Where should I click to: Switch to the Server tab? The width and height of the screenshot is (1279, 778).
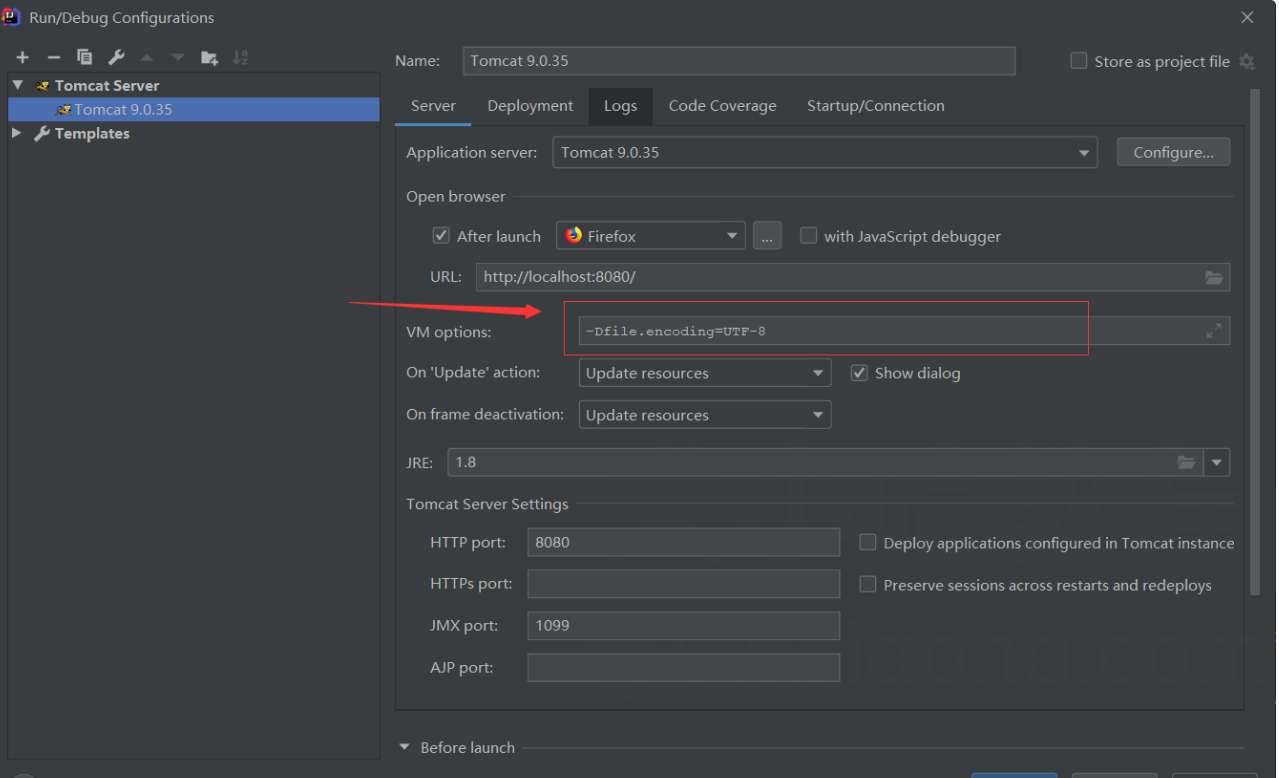click(433, 106)
